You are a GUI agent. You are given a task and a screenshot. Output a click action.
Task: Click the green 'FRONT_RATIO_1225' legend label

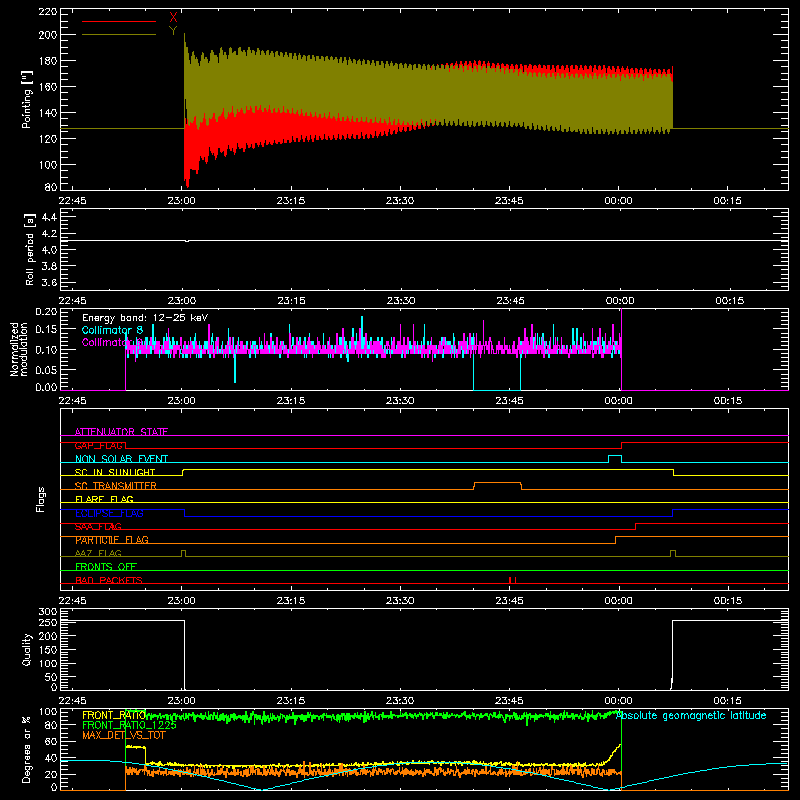click(x=129, y=725)
